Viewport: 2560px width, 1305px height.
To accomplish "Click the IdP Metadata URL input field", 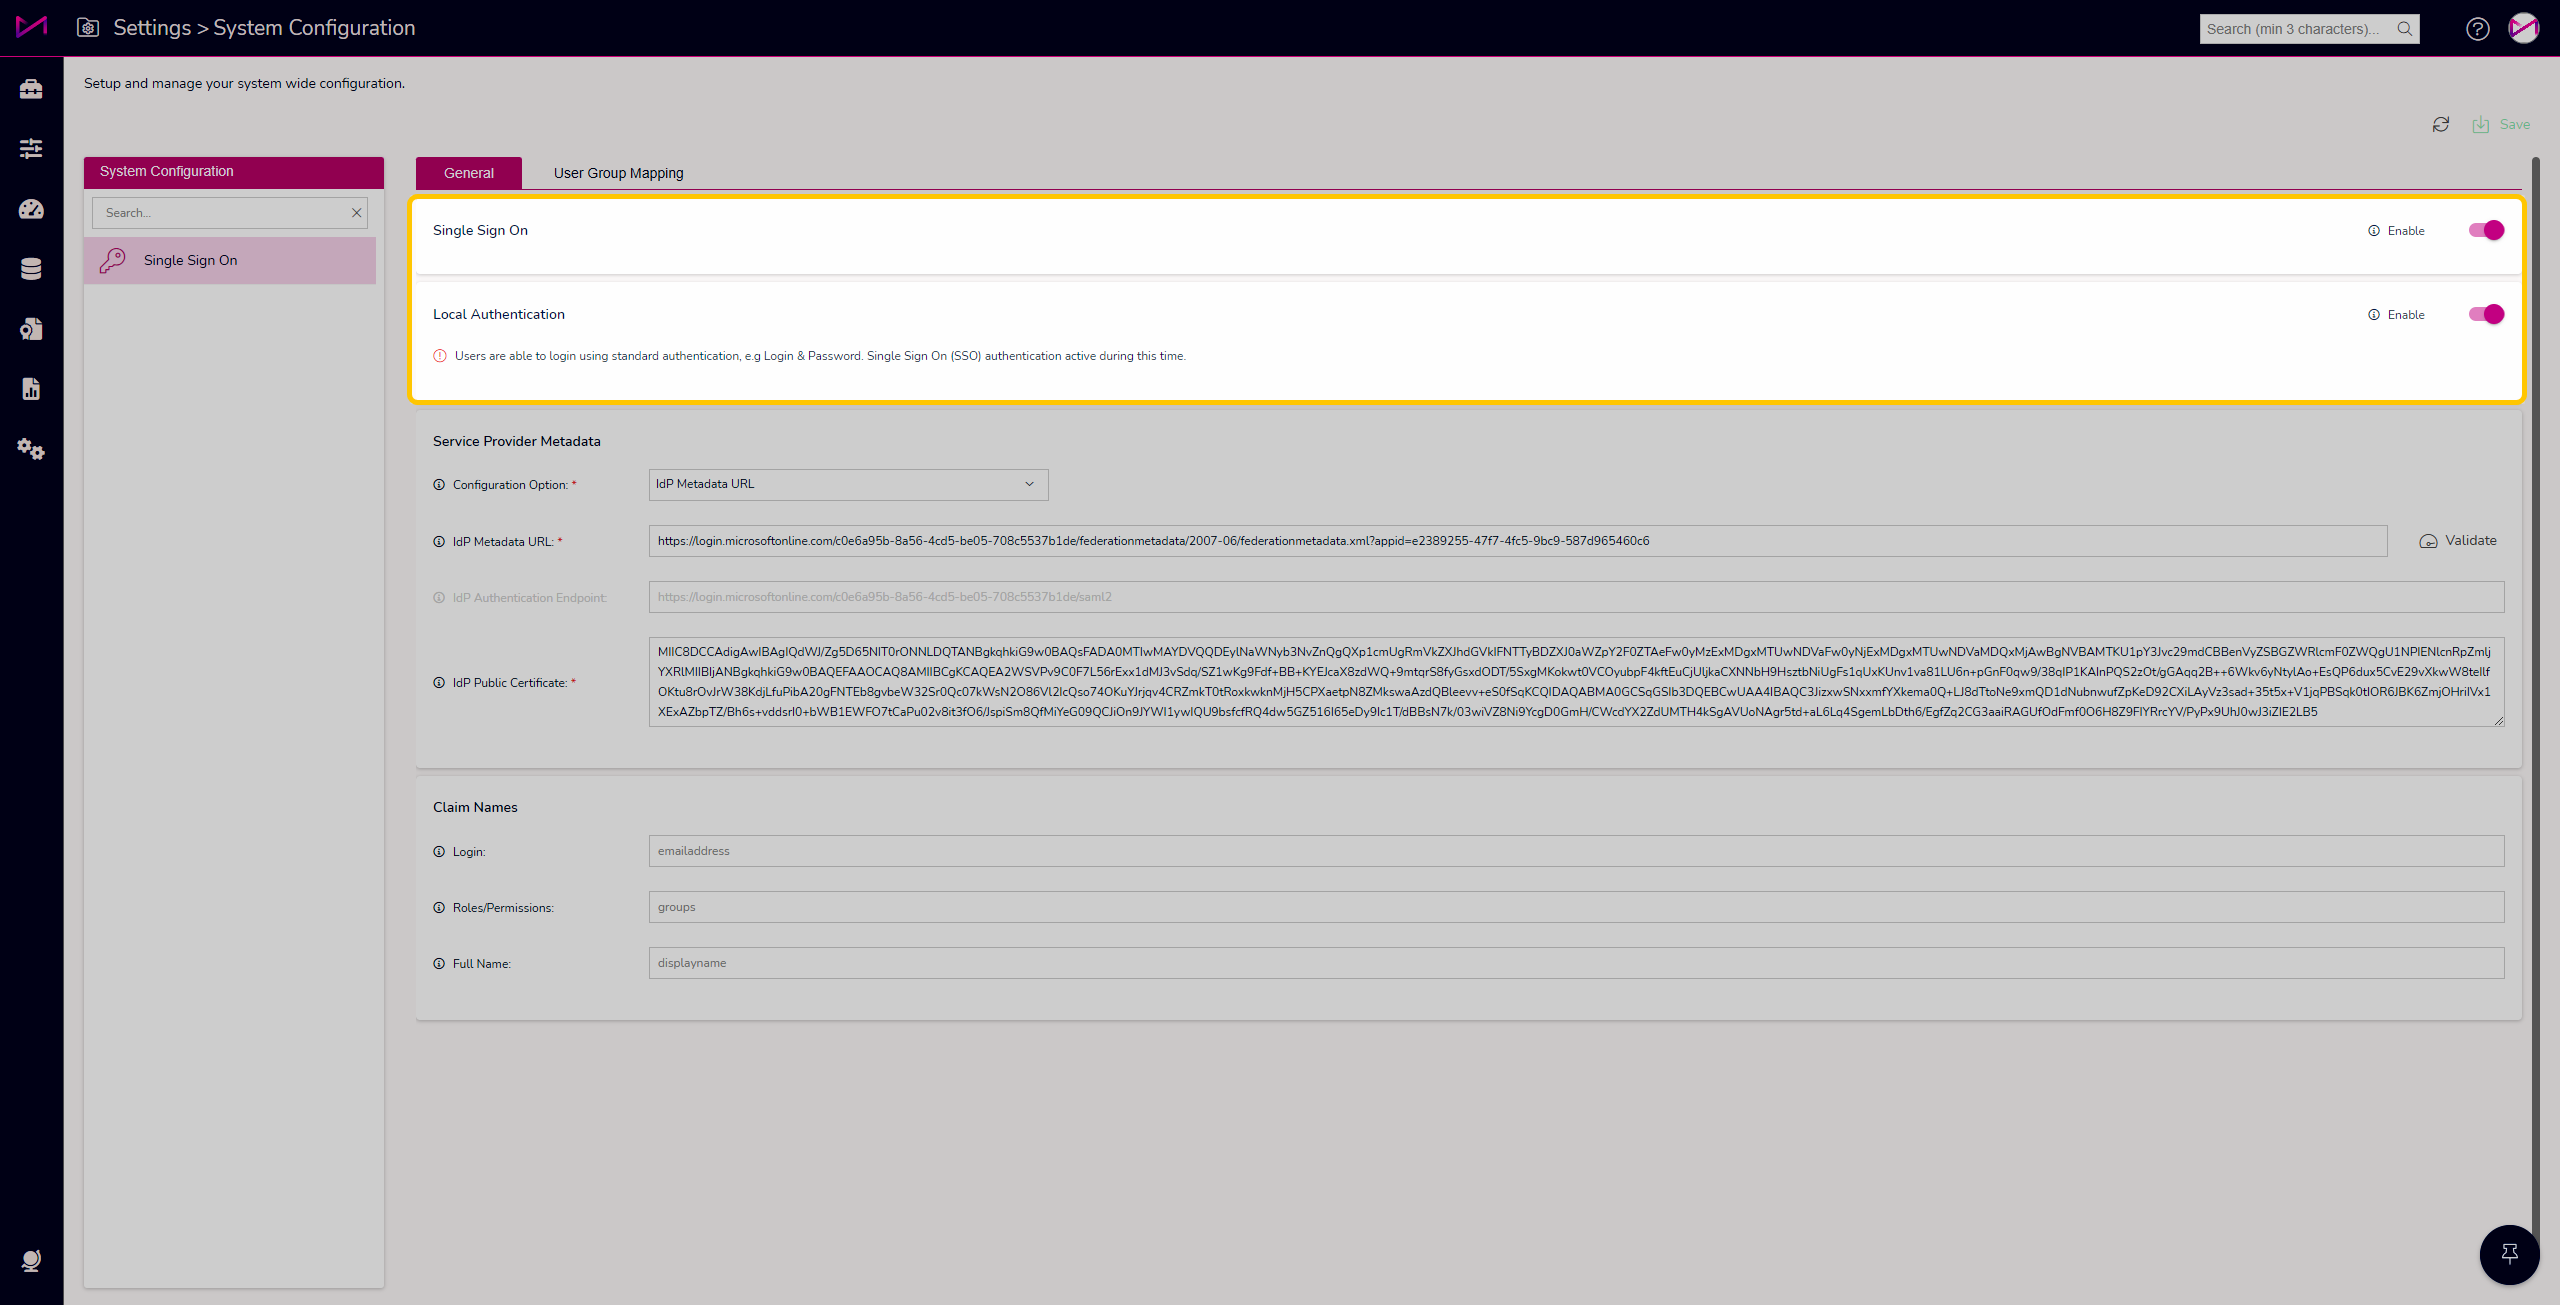I will [1517, 541].
